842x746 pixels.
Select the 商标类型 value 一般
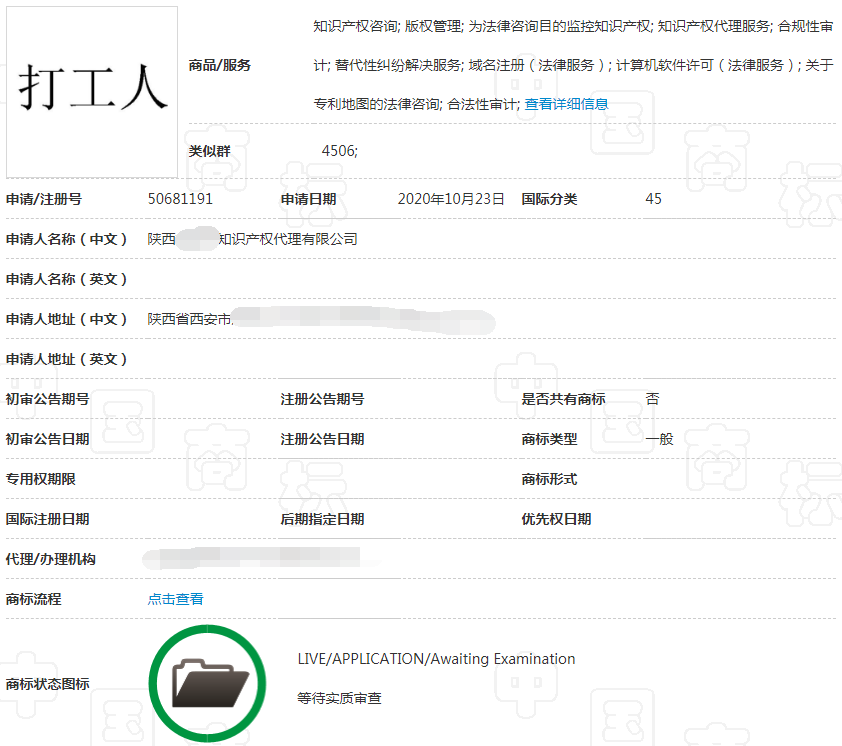(x=658, y=439)
